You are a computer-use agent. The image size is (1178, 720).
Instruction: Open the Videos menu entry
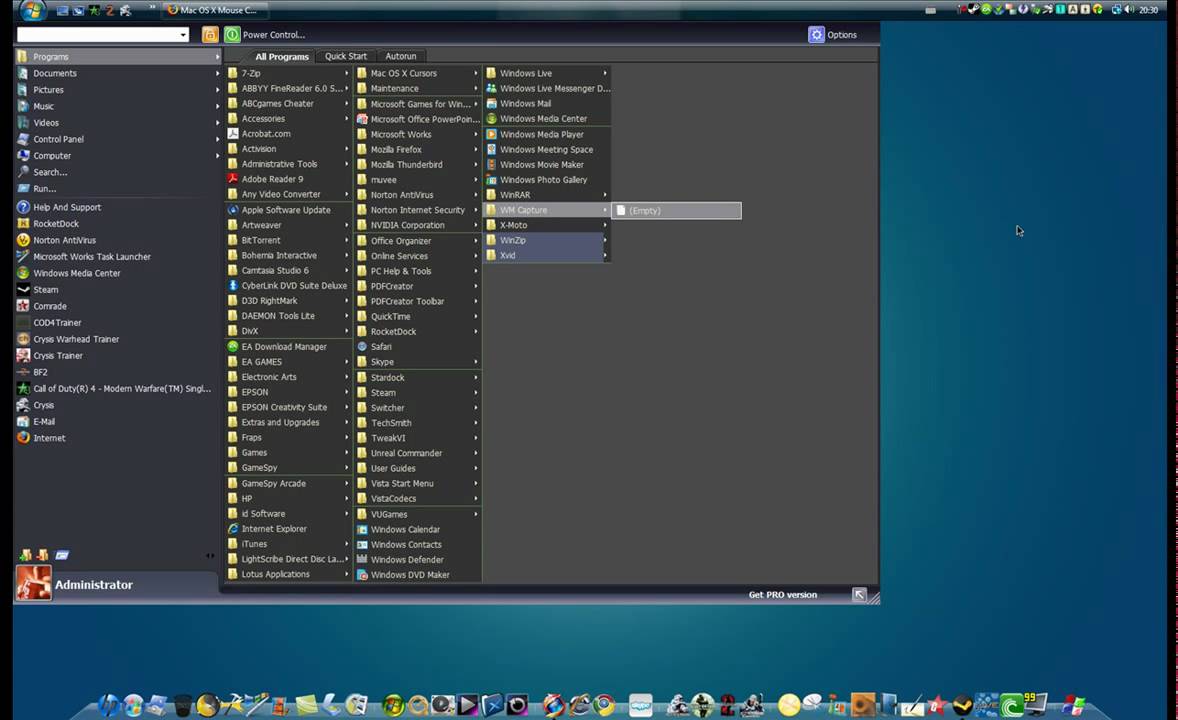[117, 123]
